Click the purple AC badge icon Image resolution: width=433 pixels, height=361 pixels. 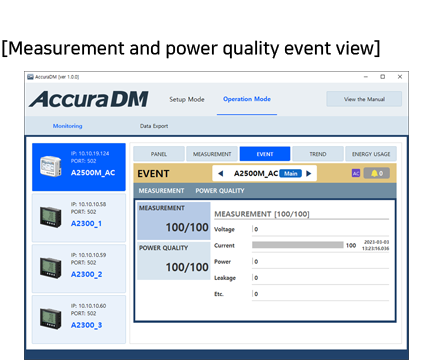356,173
